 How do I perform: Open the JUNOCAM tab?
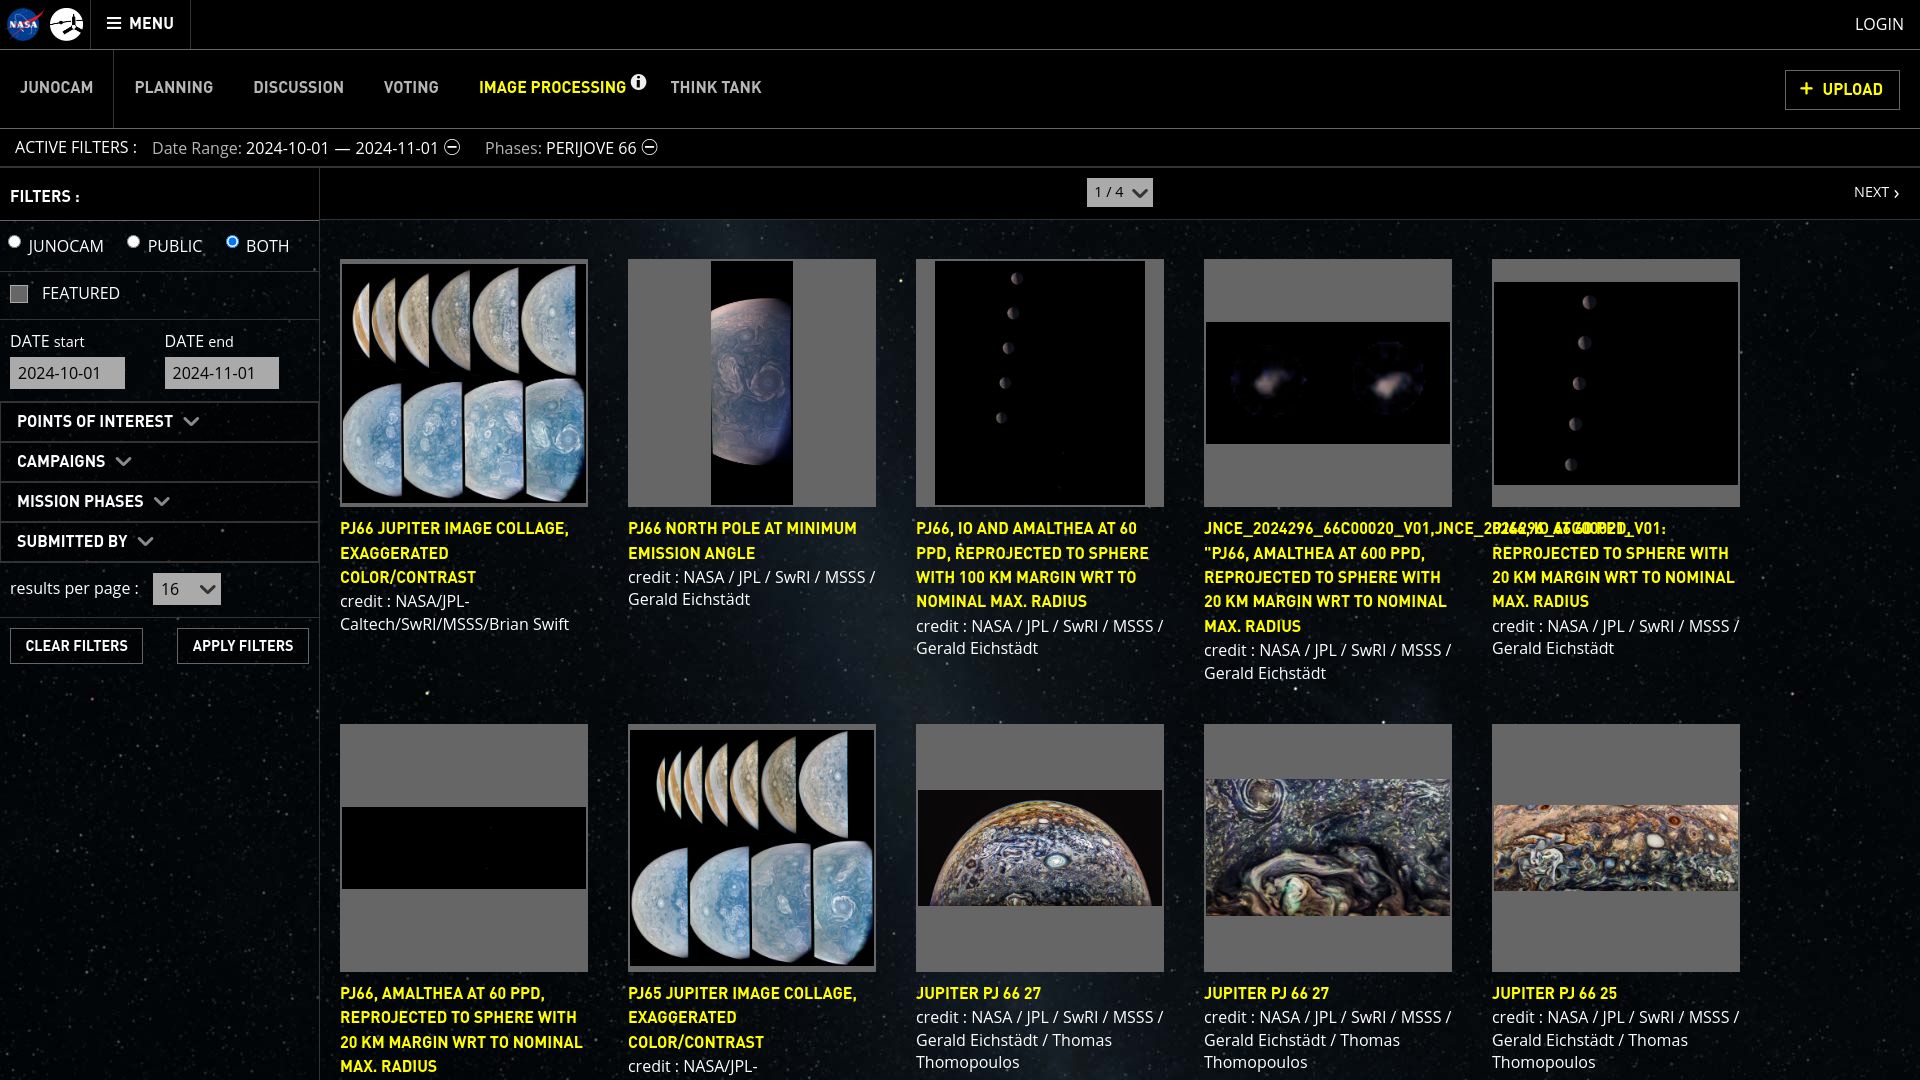tap(57, 87)
